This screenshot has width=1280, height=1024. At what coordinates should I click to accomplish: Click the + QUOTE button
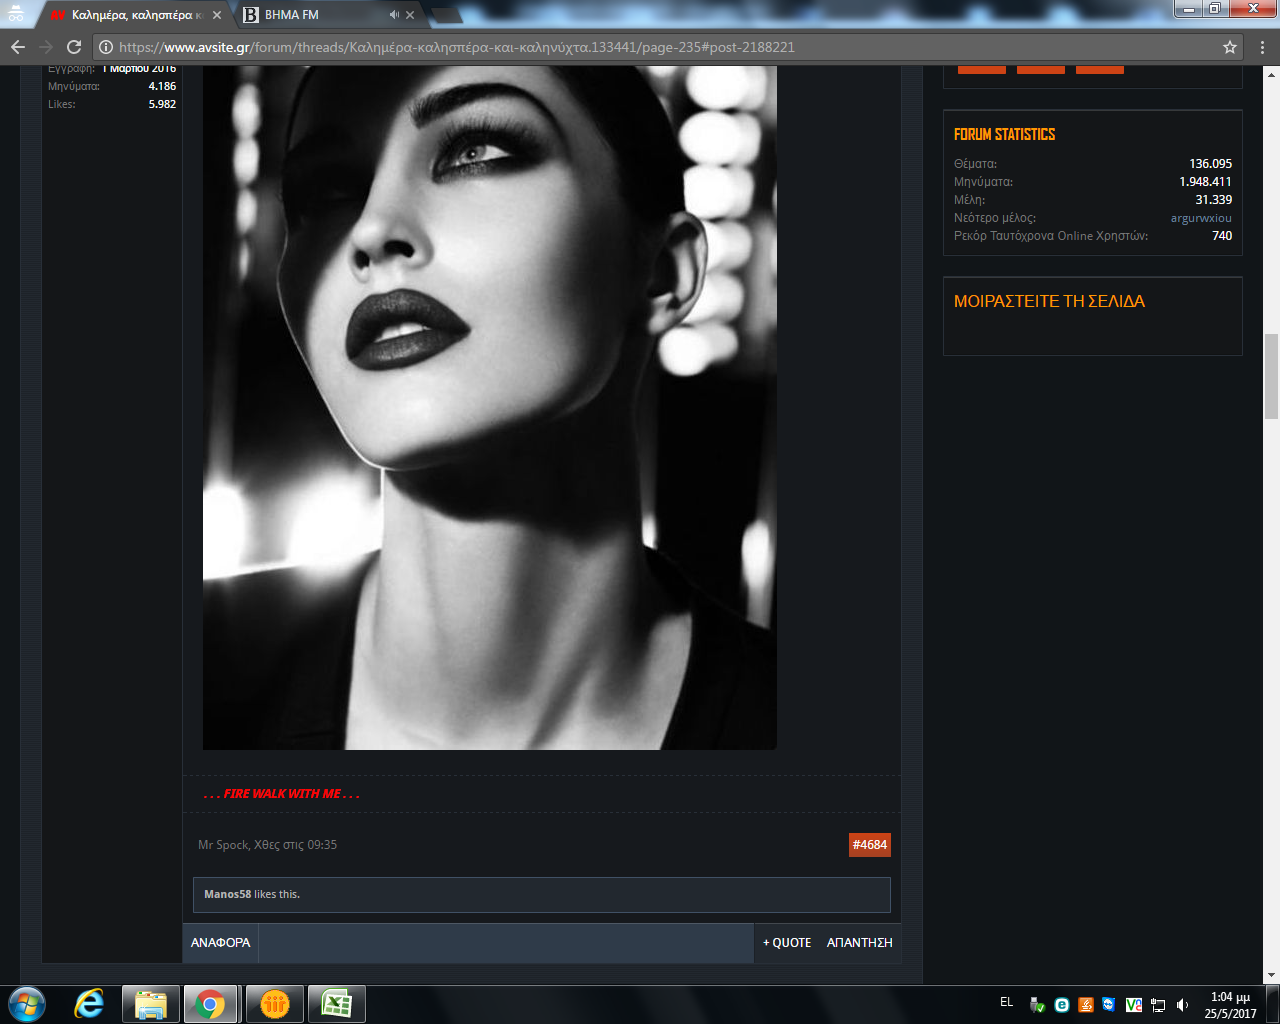(x=787, y=943)
